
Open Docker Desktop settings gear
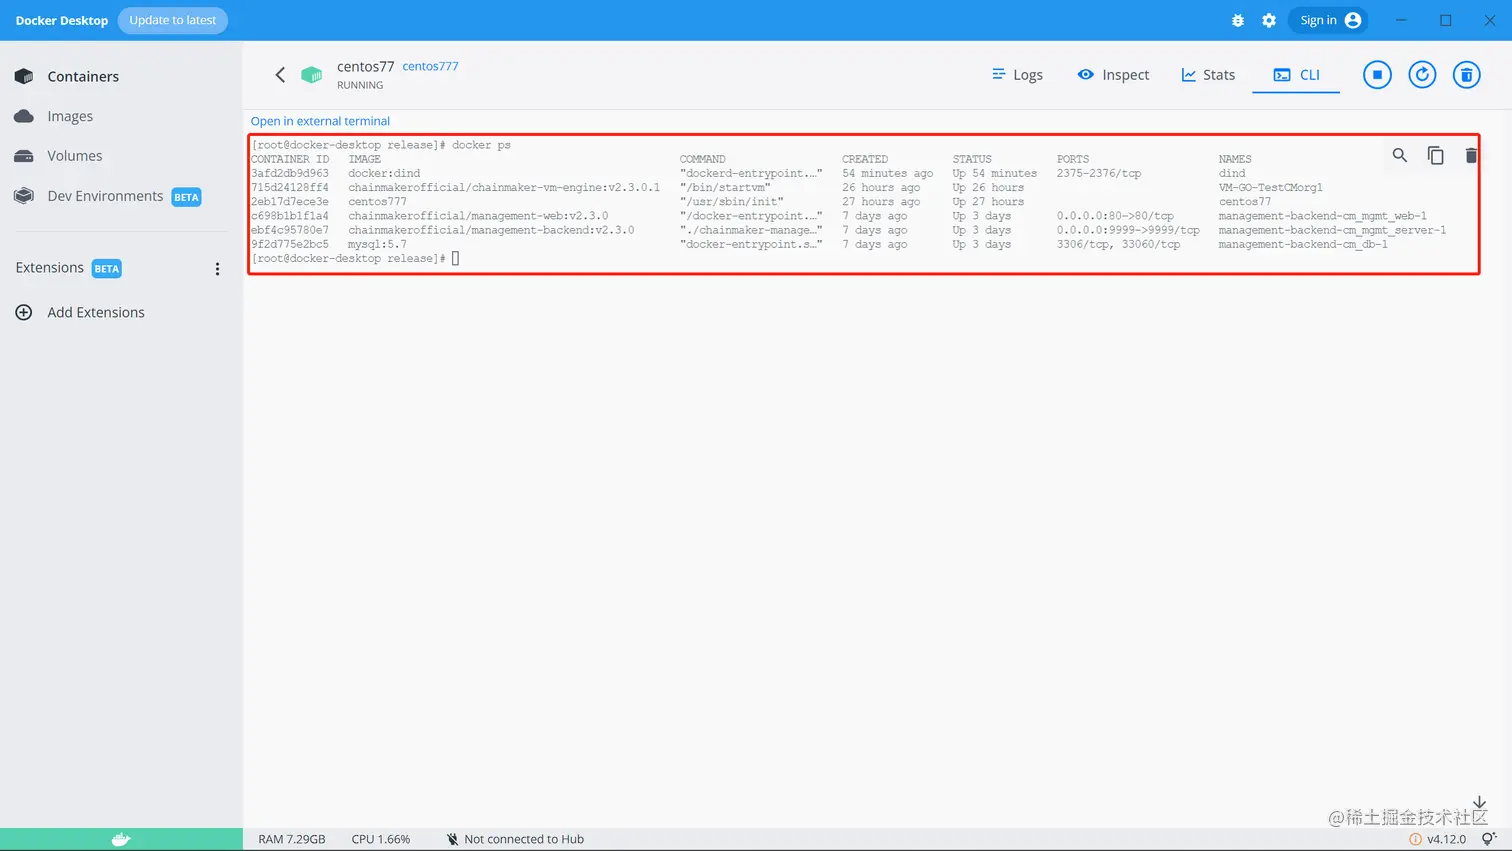click(1269, 20)
